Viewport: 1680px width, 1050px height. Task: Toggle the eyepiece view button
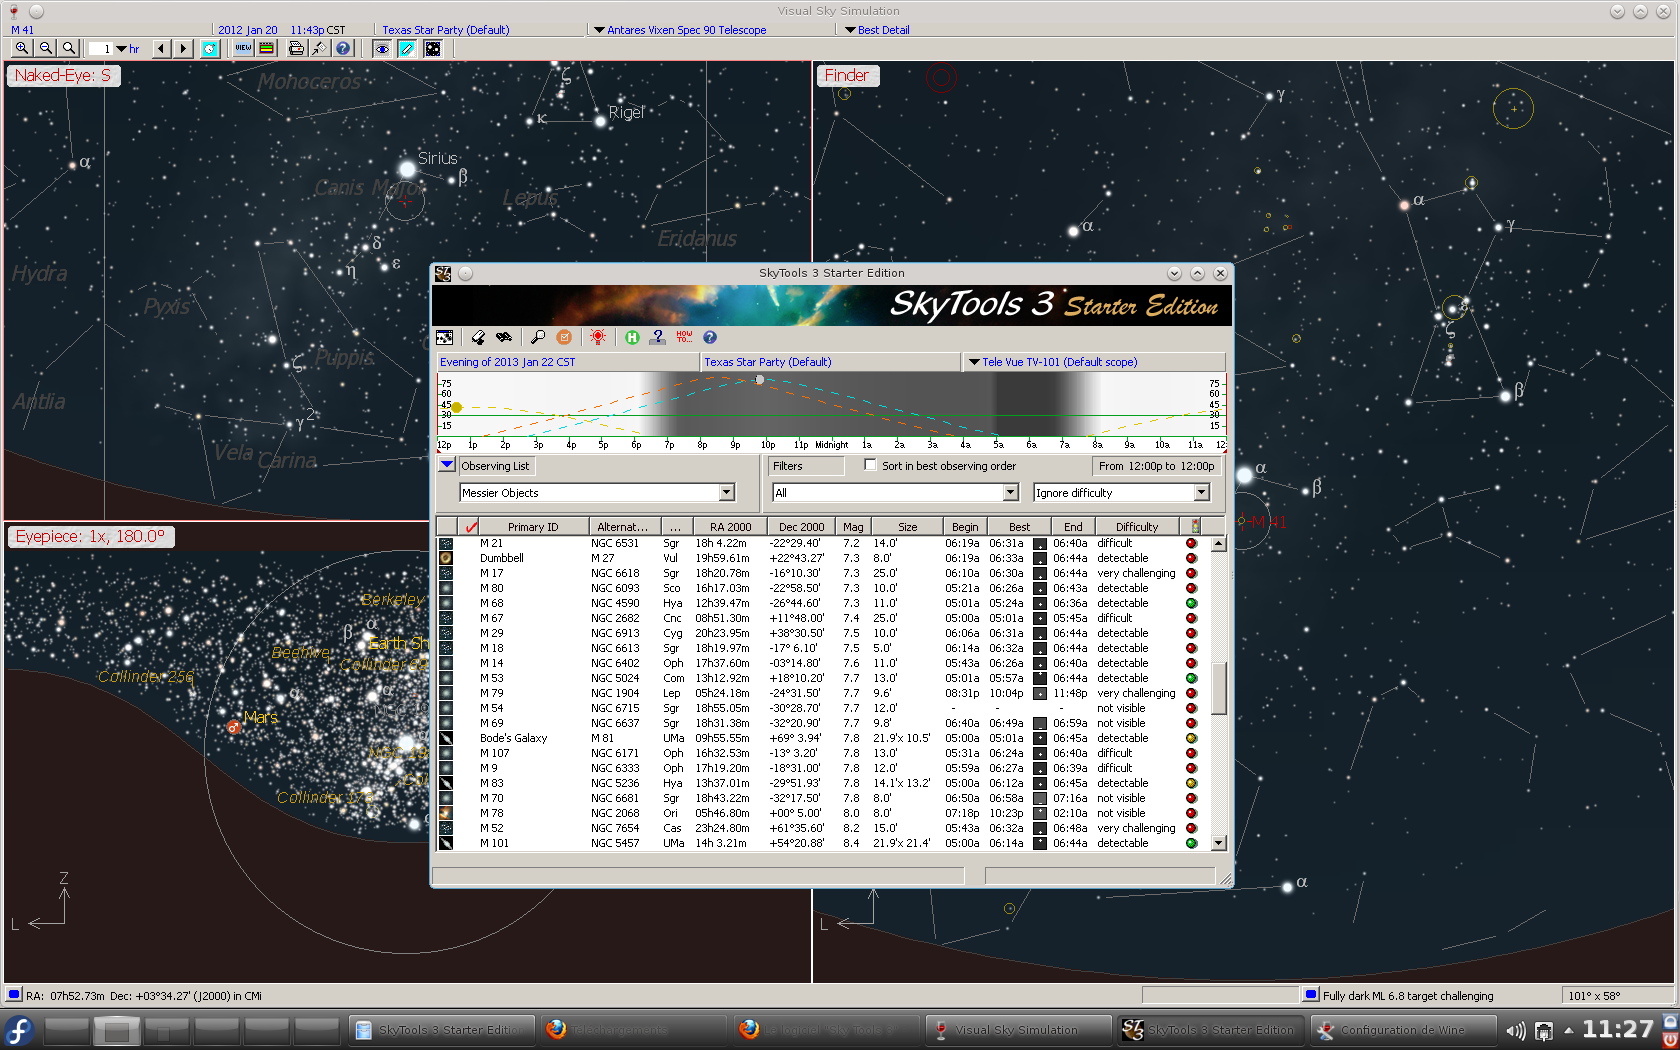pyautogui.click(x=432, y=48)
